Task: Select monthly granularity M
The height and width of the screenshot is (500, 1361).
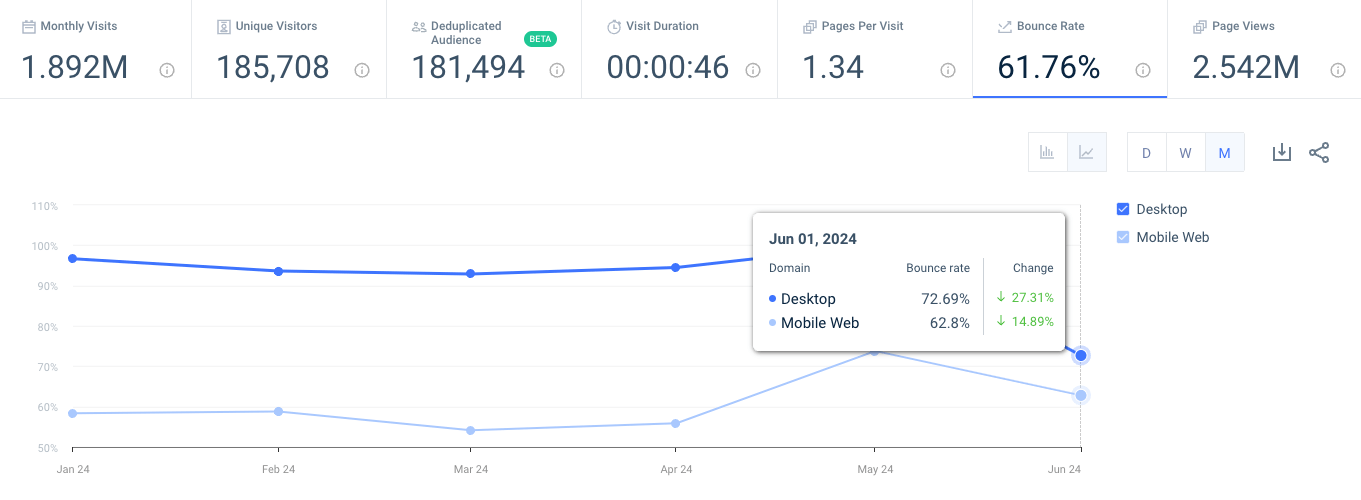Action: point(1224,153)
